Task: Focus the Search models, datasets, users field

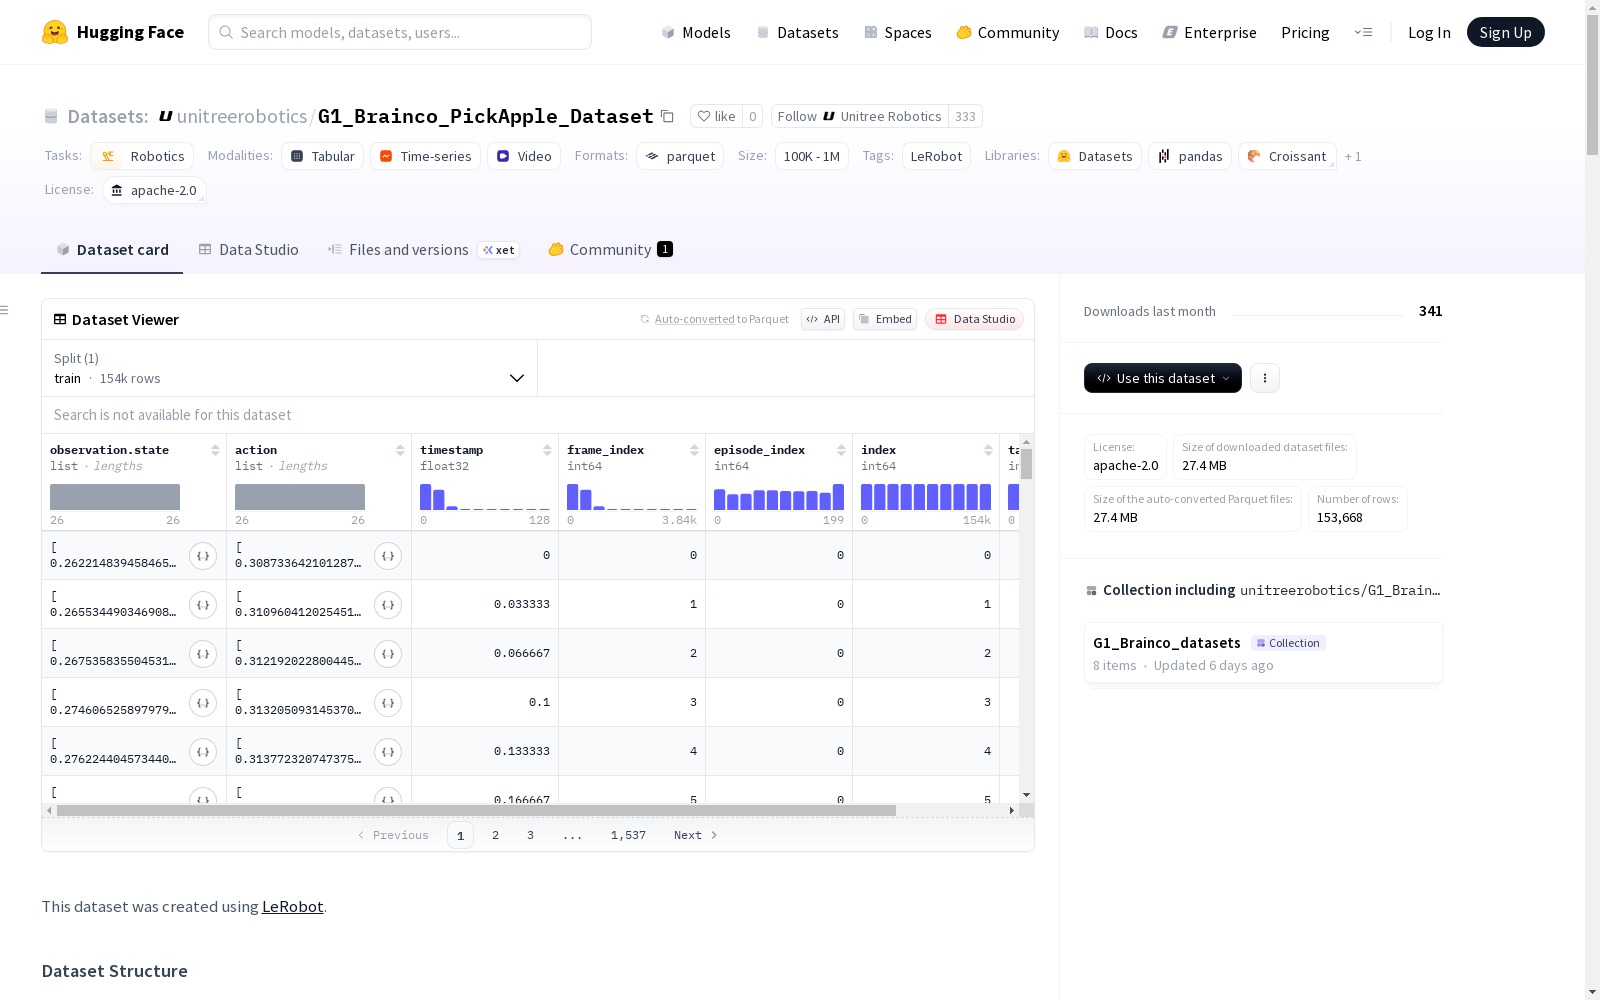Action: click(x=400, y=32)
